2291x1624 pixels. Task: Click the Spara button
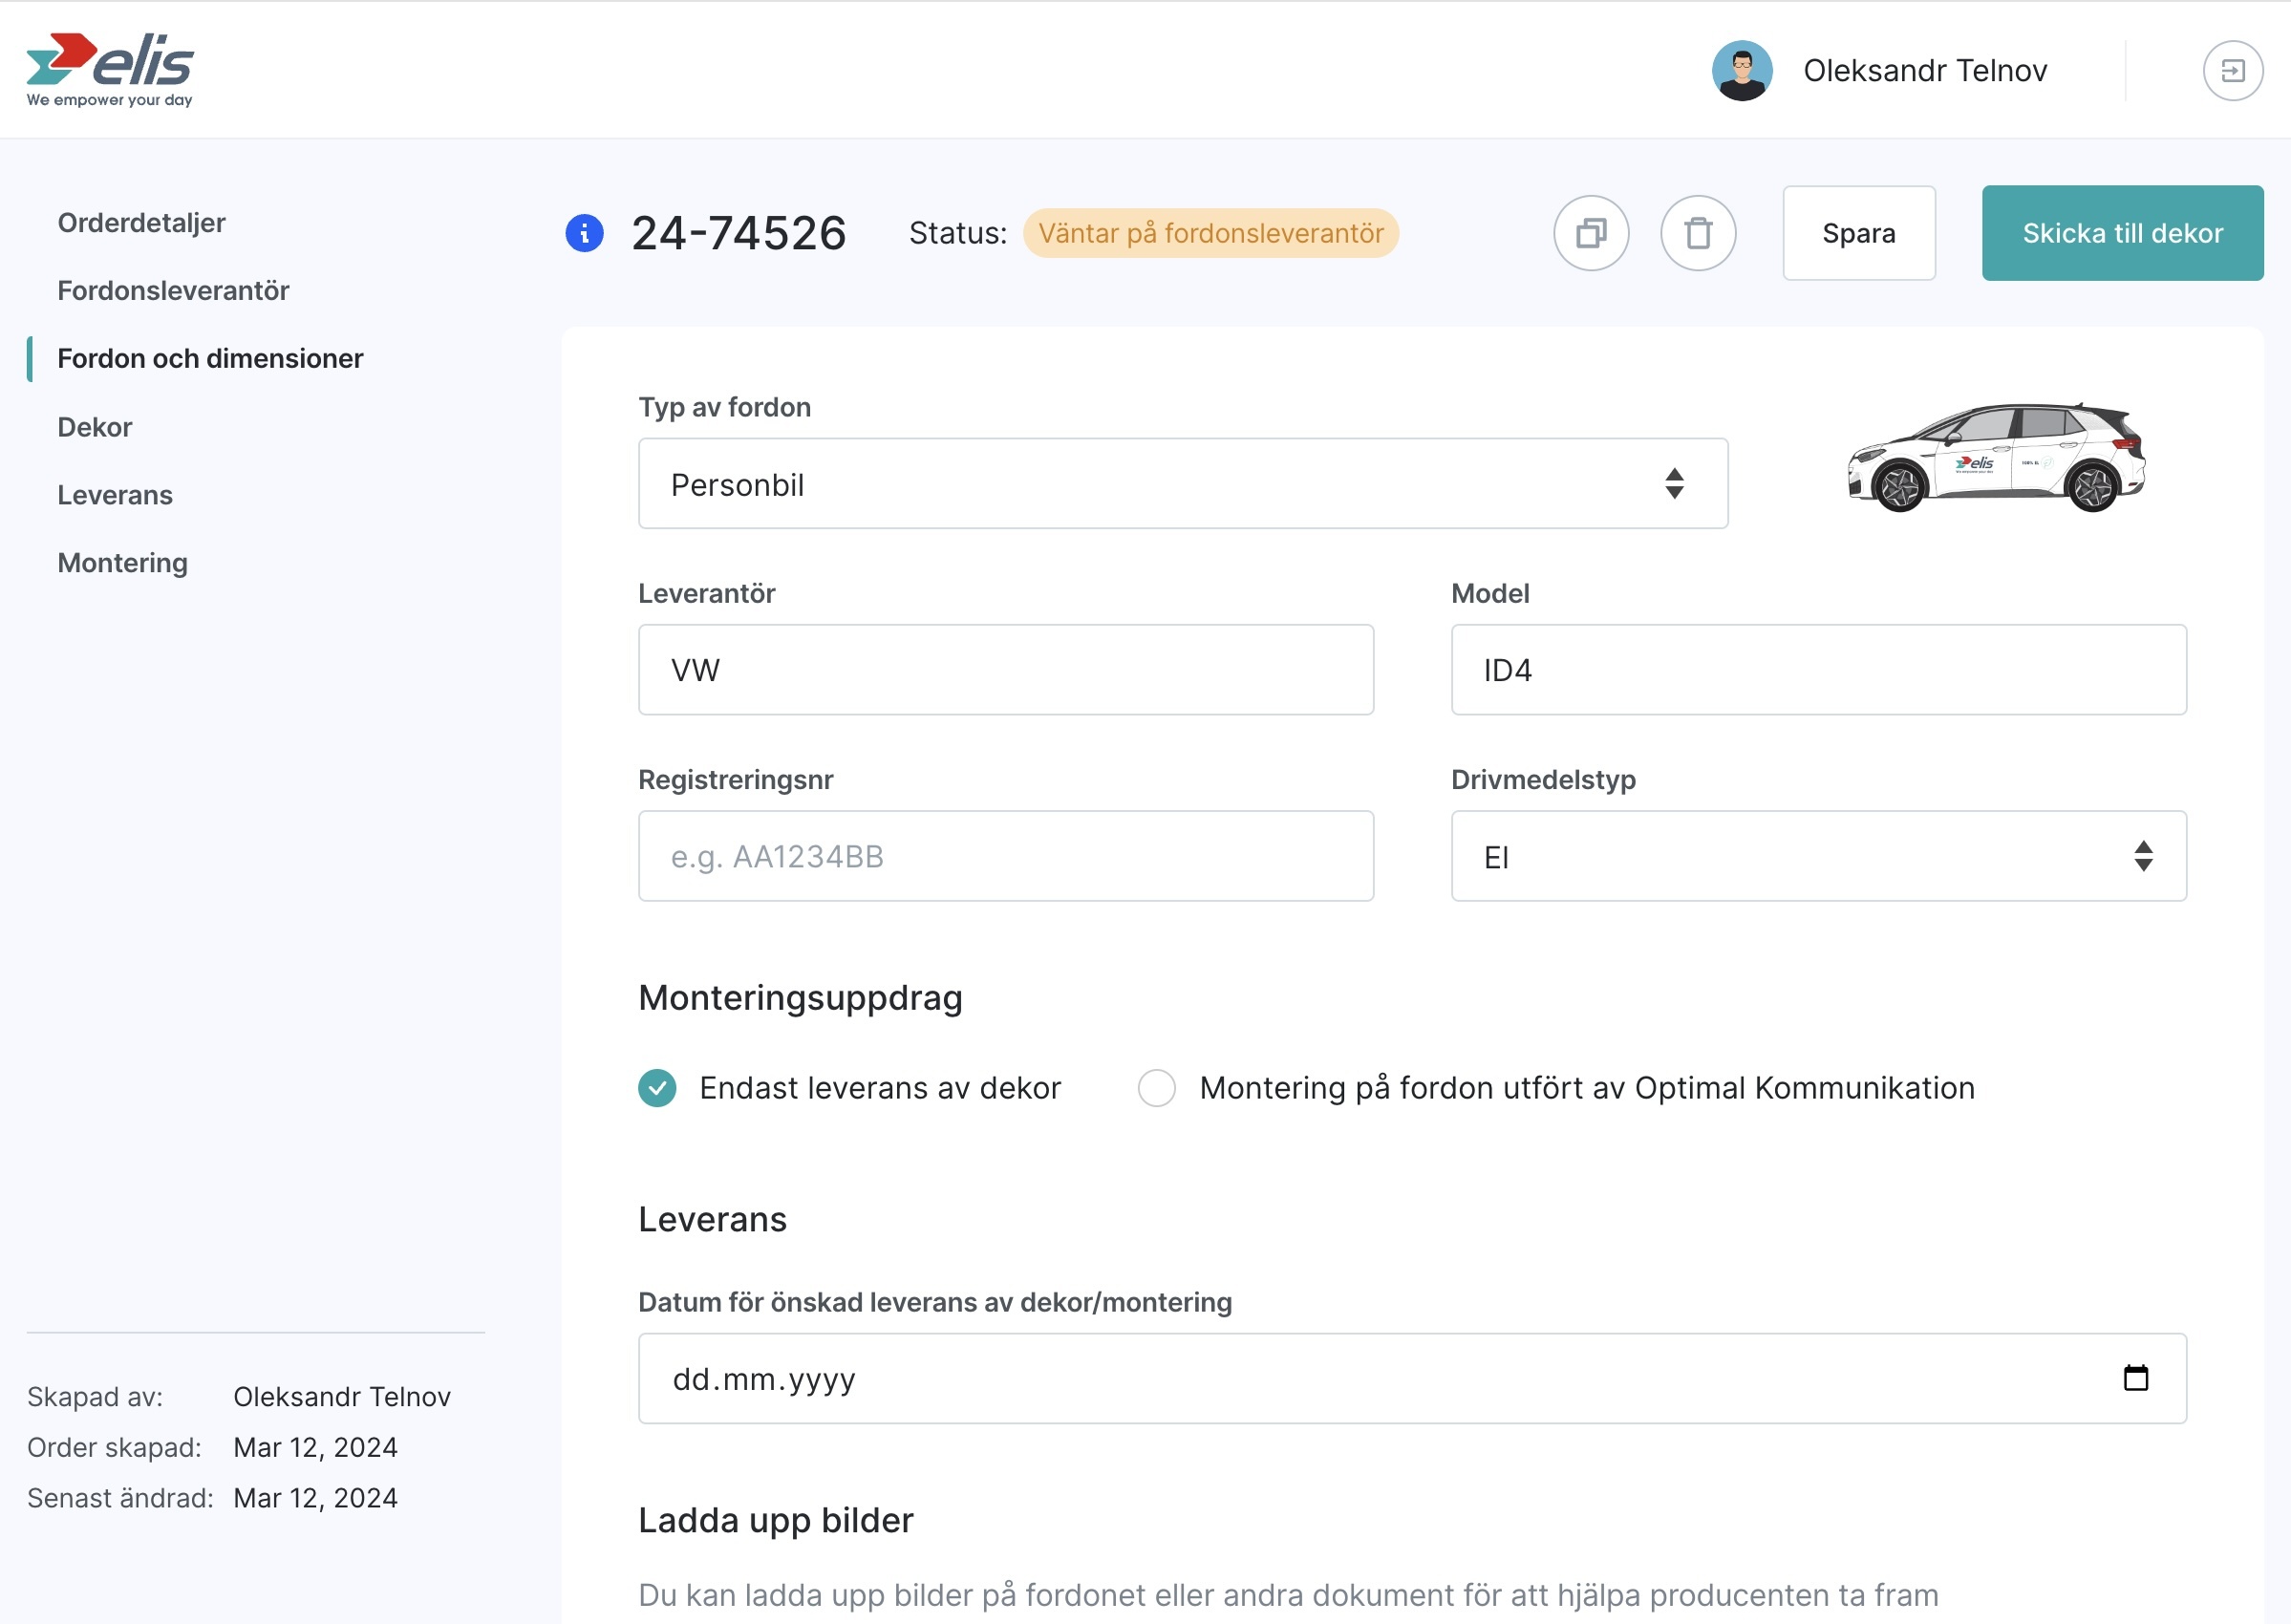(x=1859, y=233)
